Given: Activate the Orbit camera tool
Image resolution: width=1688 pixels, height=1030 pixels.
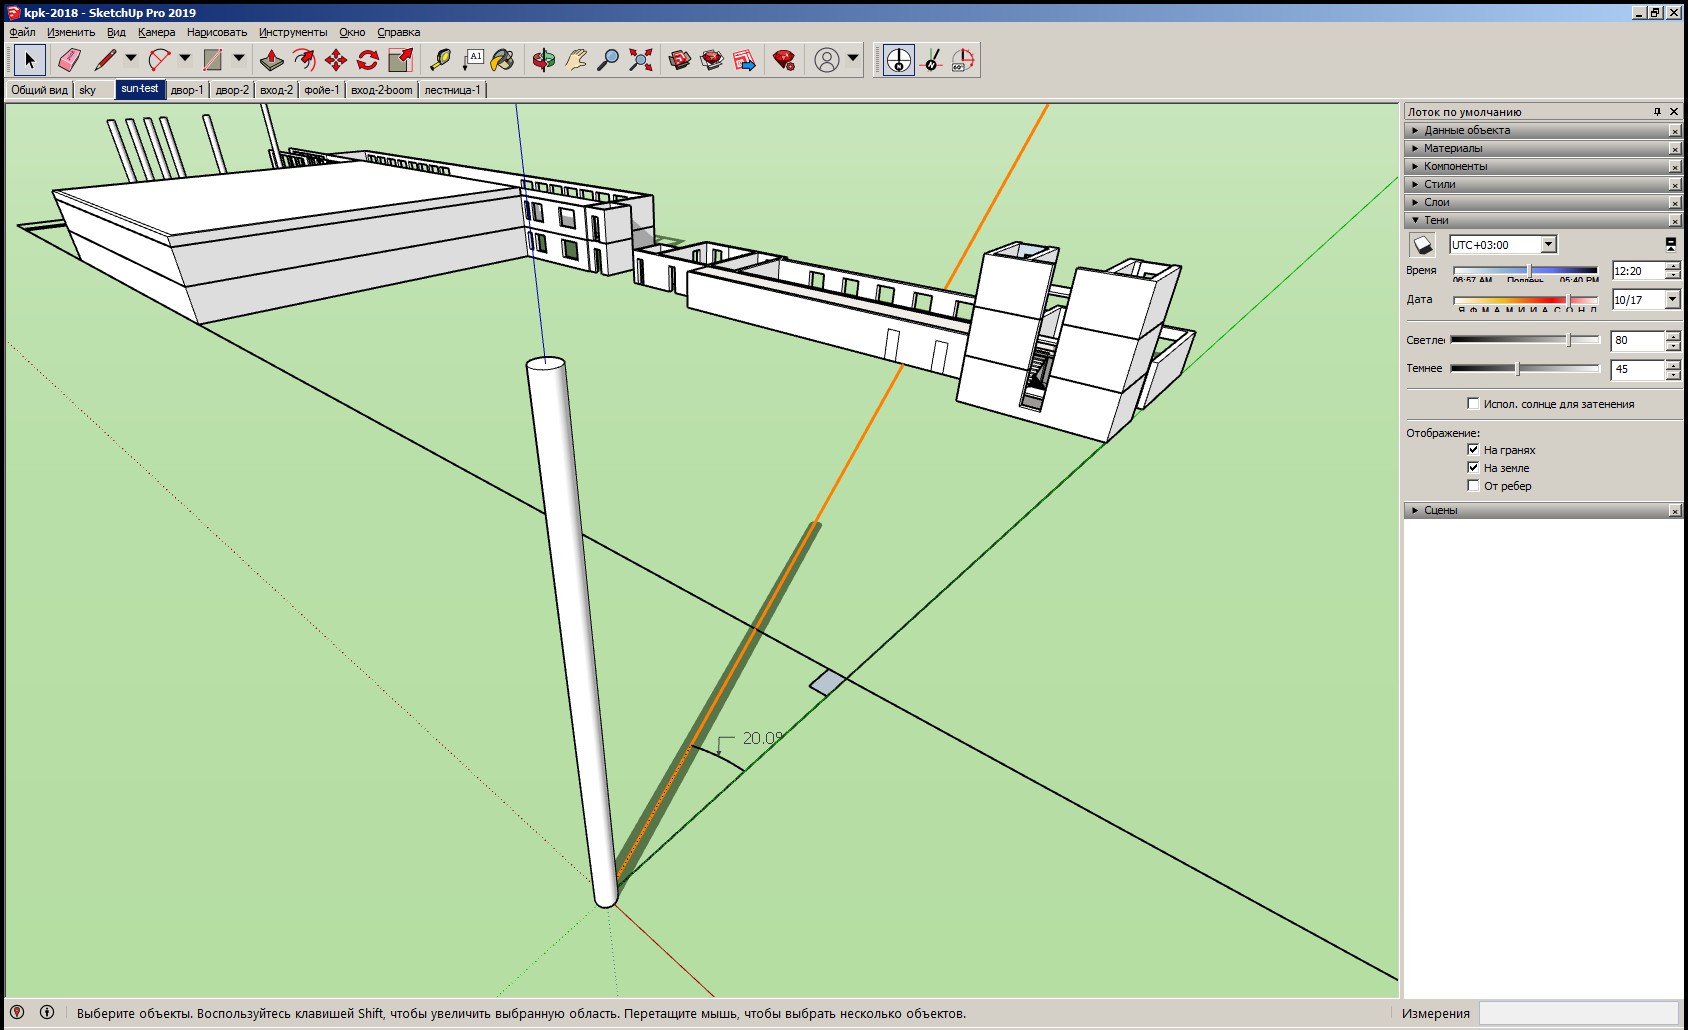Looking at the screenshot, I should (x=543, y=60).
